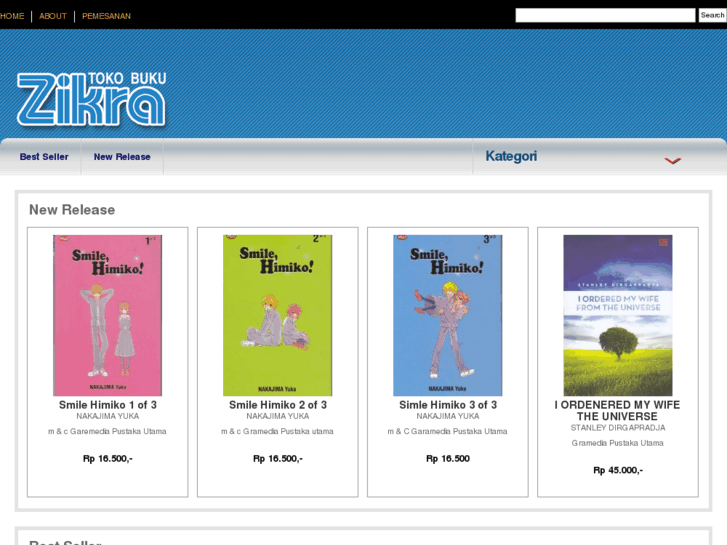Viewport: 727px width, 545px height.
Task: Click the Kategori heading label
Action: coord(511,156)
